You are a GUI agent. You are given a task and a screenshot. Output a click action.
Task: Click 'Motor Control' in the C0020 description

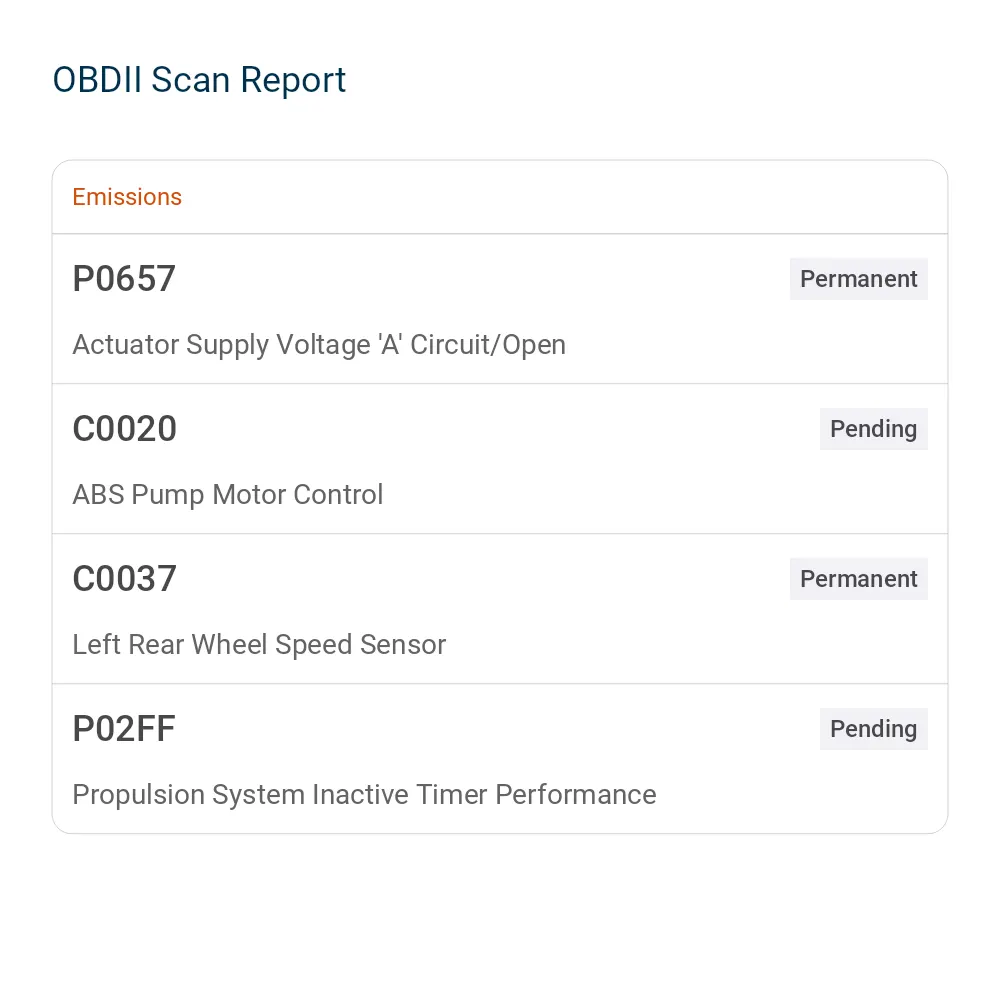(297, 495)
